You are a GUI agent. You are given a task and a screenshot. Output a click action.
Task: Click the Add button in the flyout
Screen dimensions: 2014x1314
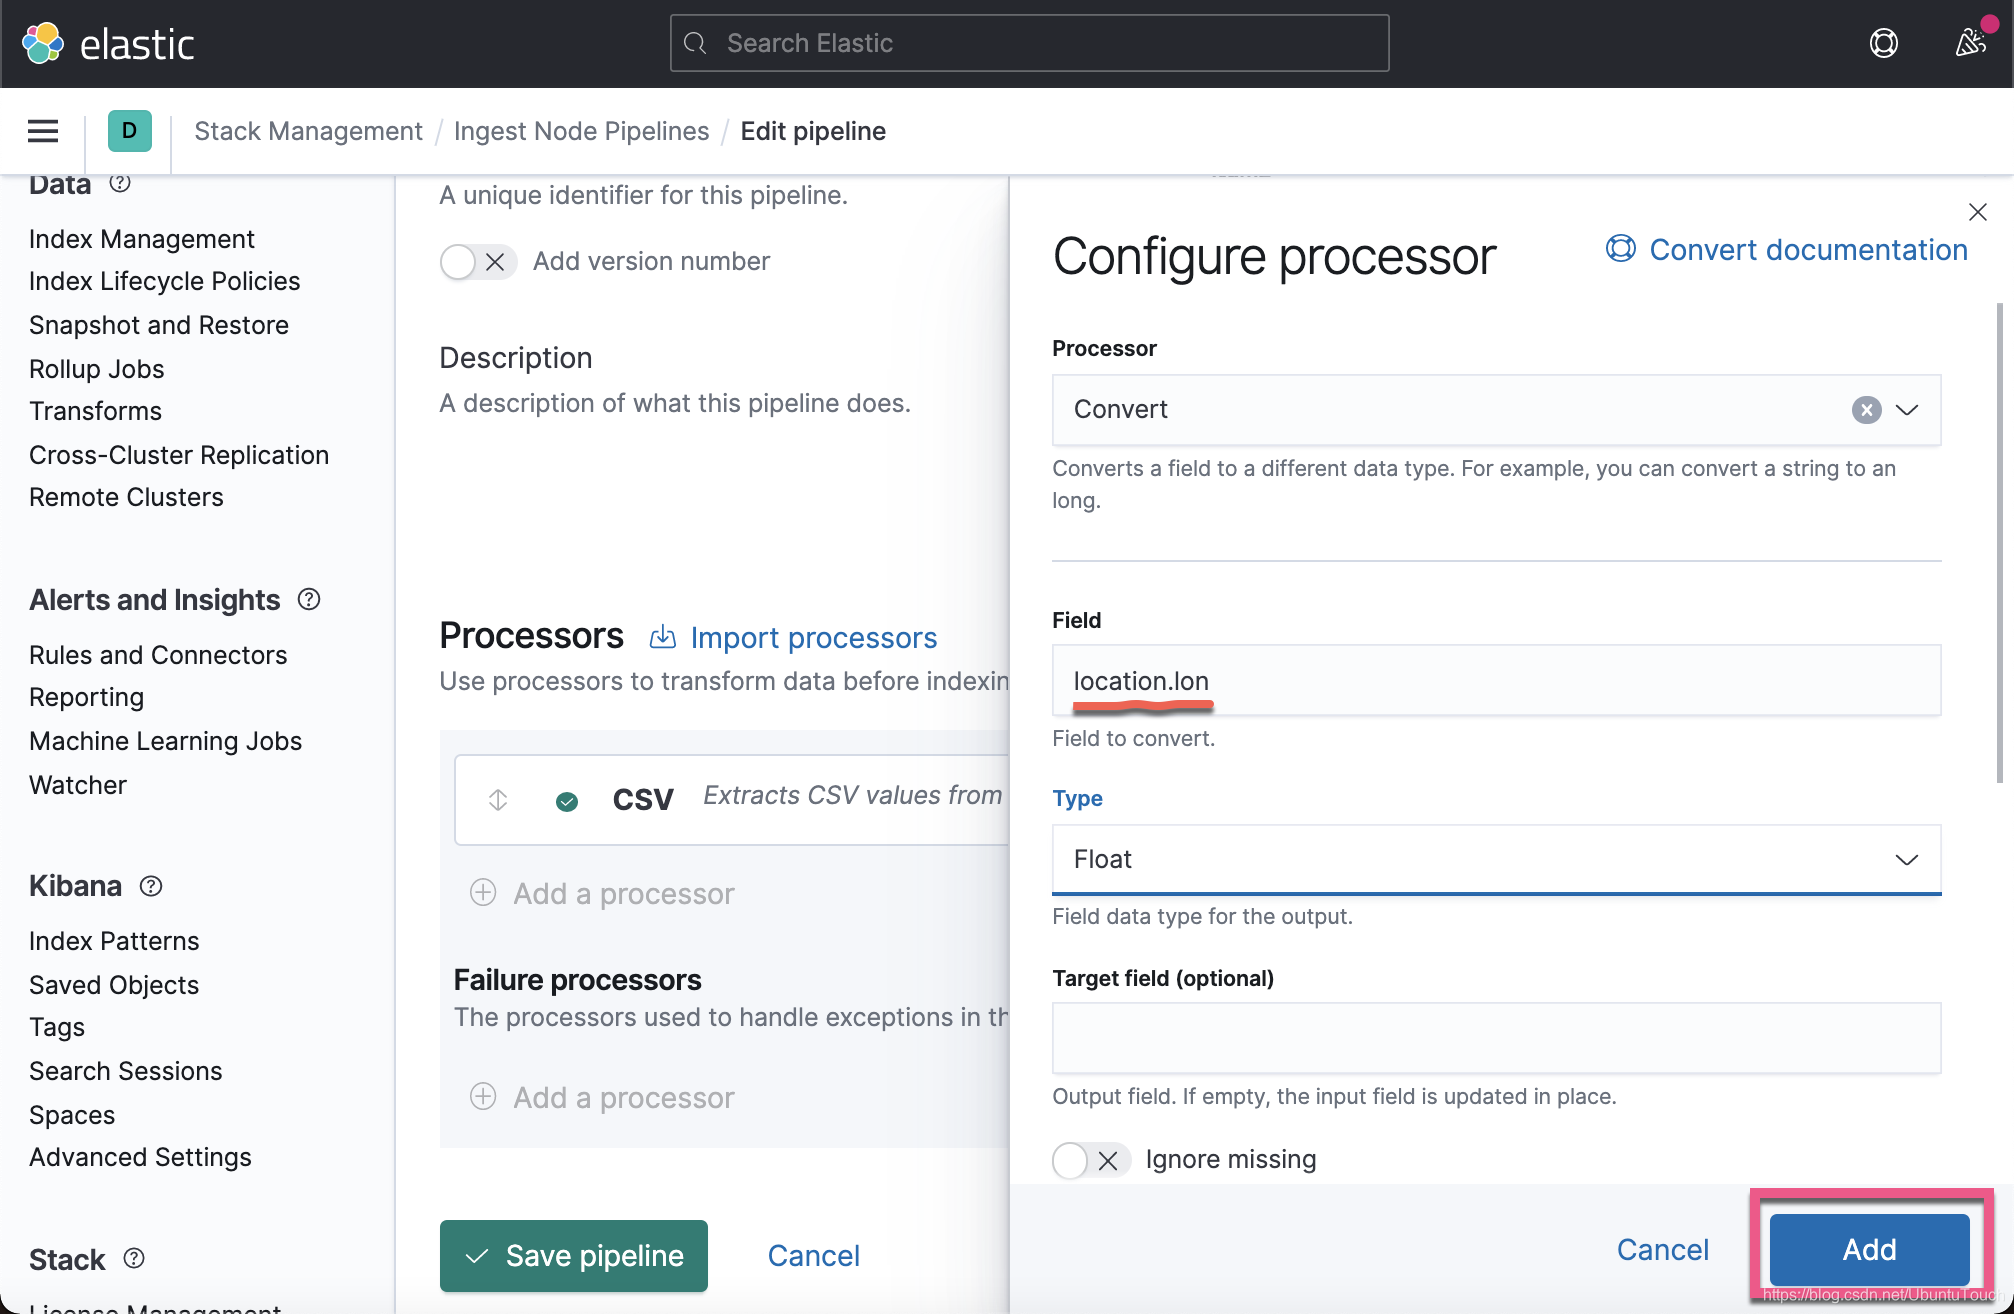1868,1249
